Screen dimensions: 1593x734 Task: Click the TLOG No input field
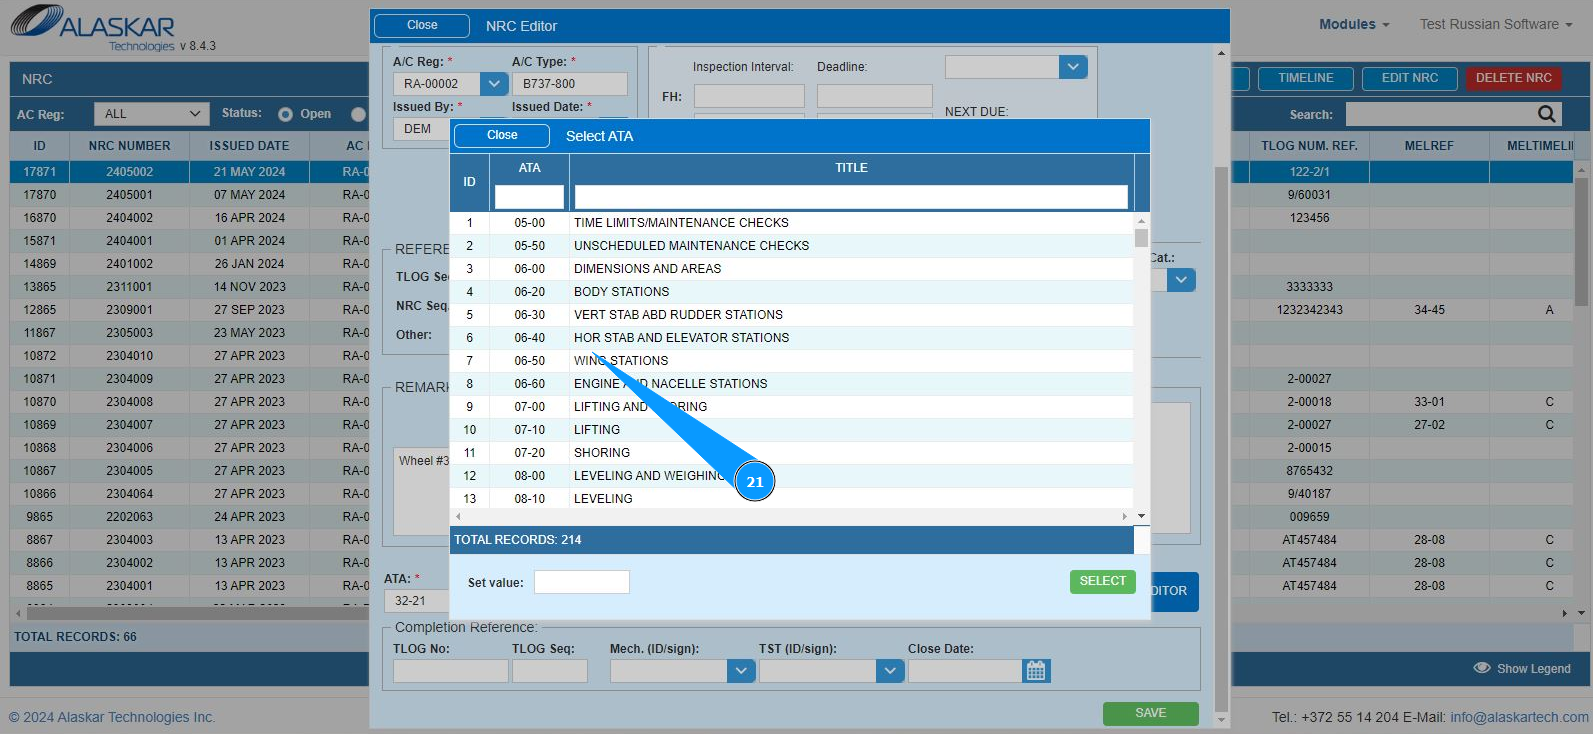[450, 671]
